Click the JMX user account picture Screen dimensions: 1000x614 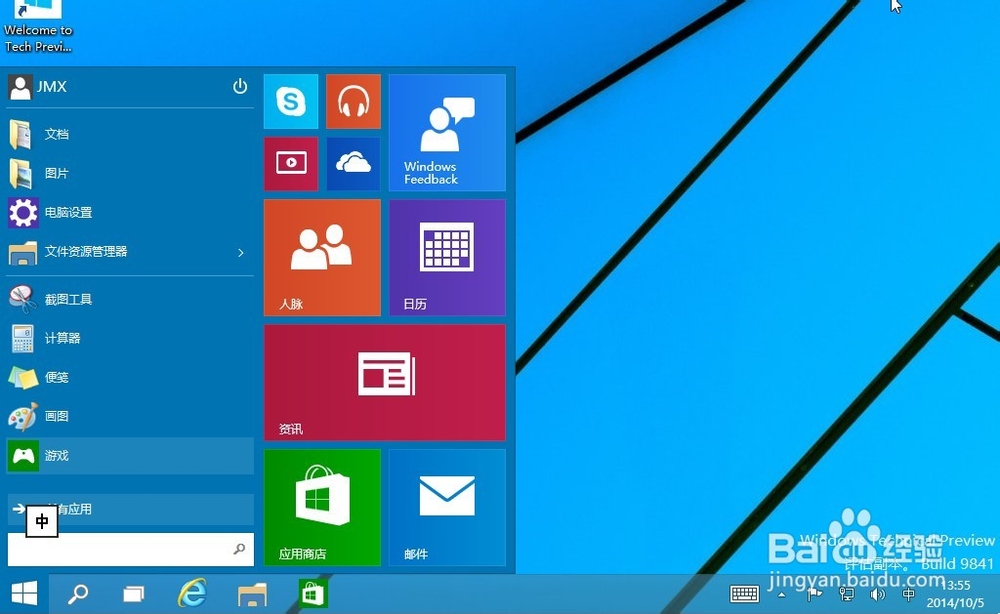pos(20,87)
